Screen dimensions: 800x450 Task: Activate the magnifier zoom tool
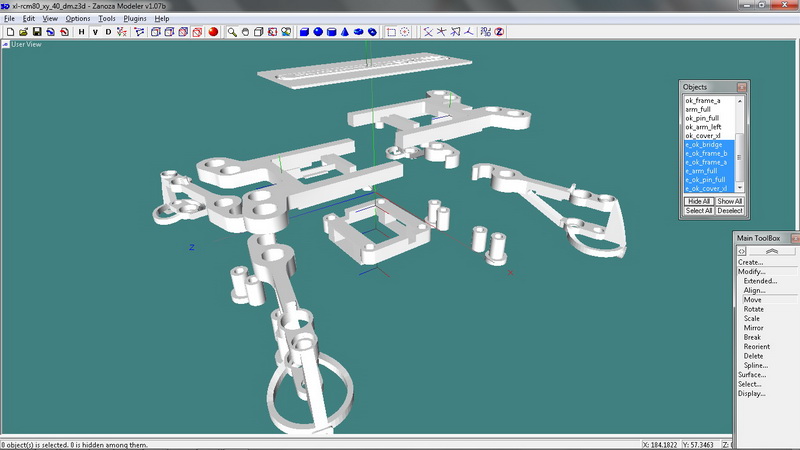coord(232,32)
